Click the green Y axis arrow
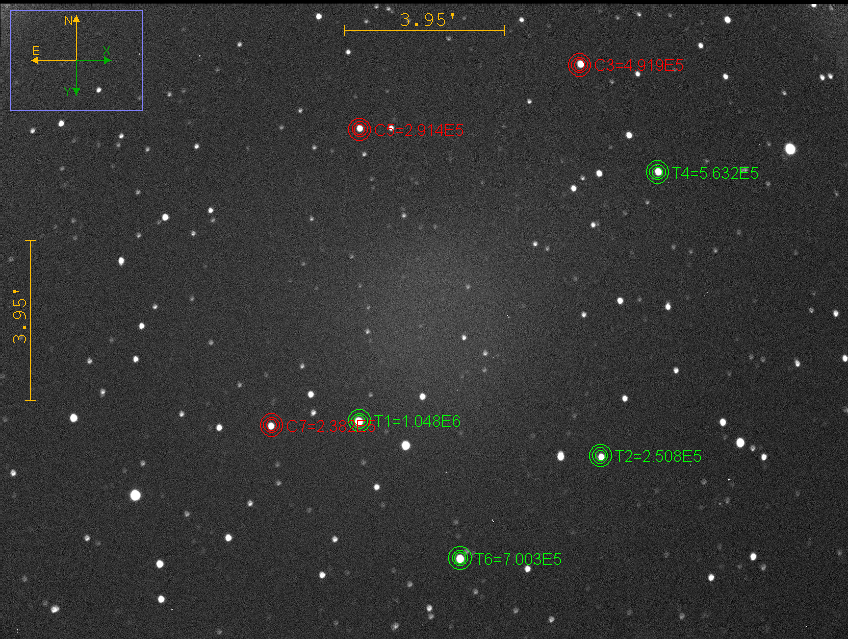Screen dimensions: 849x639 tap(77, 91)
